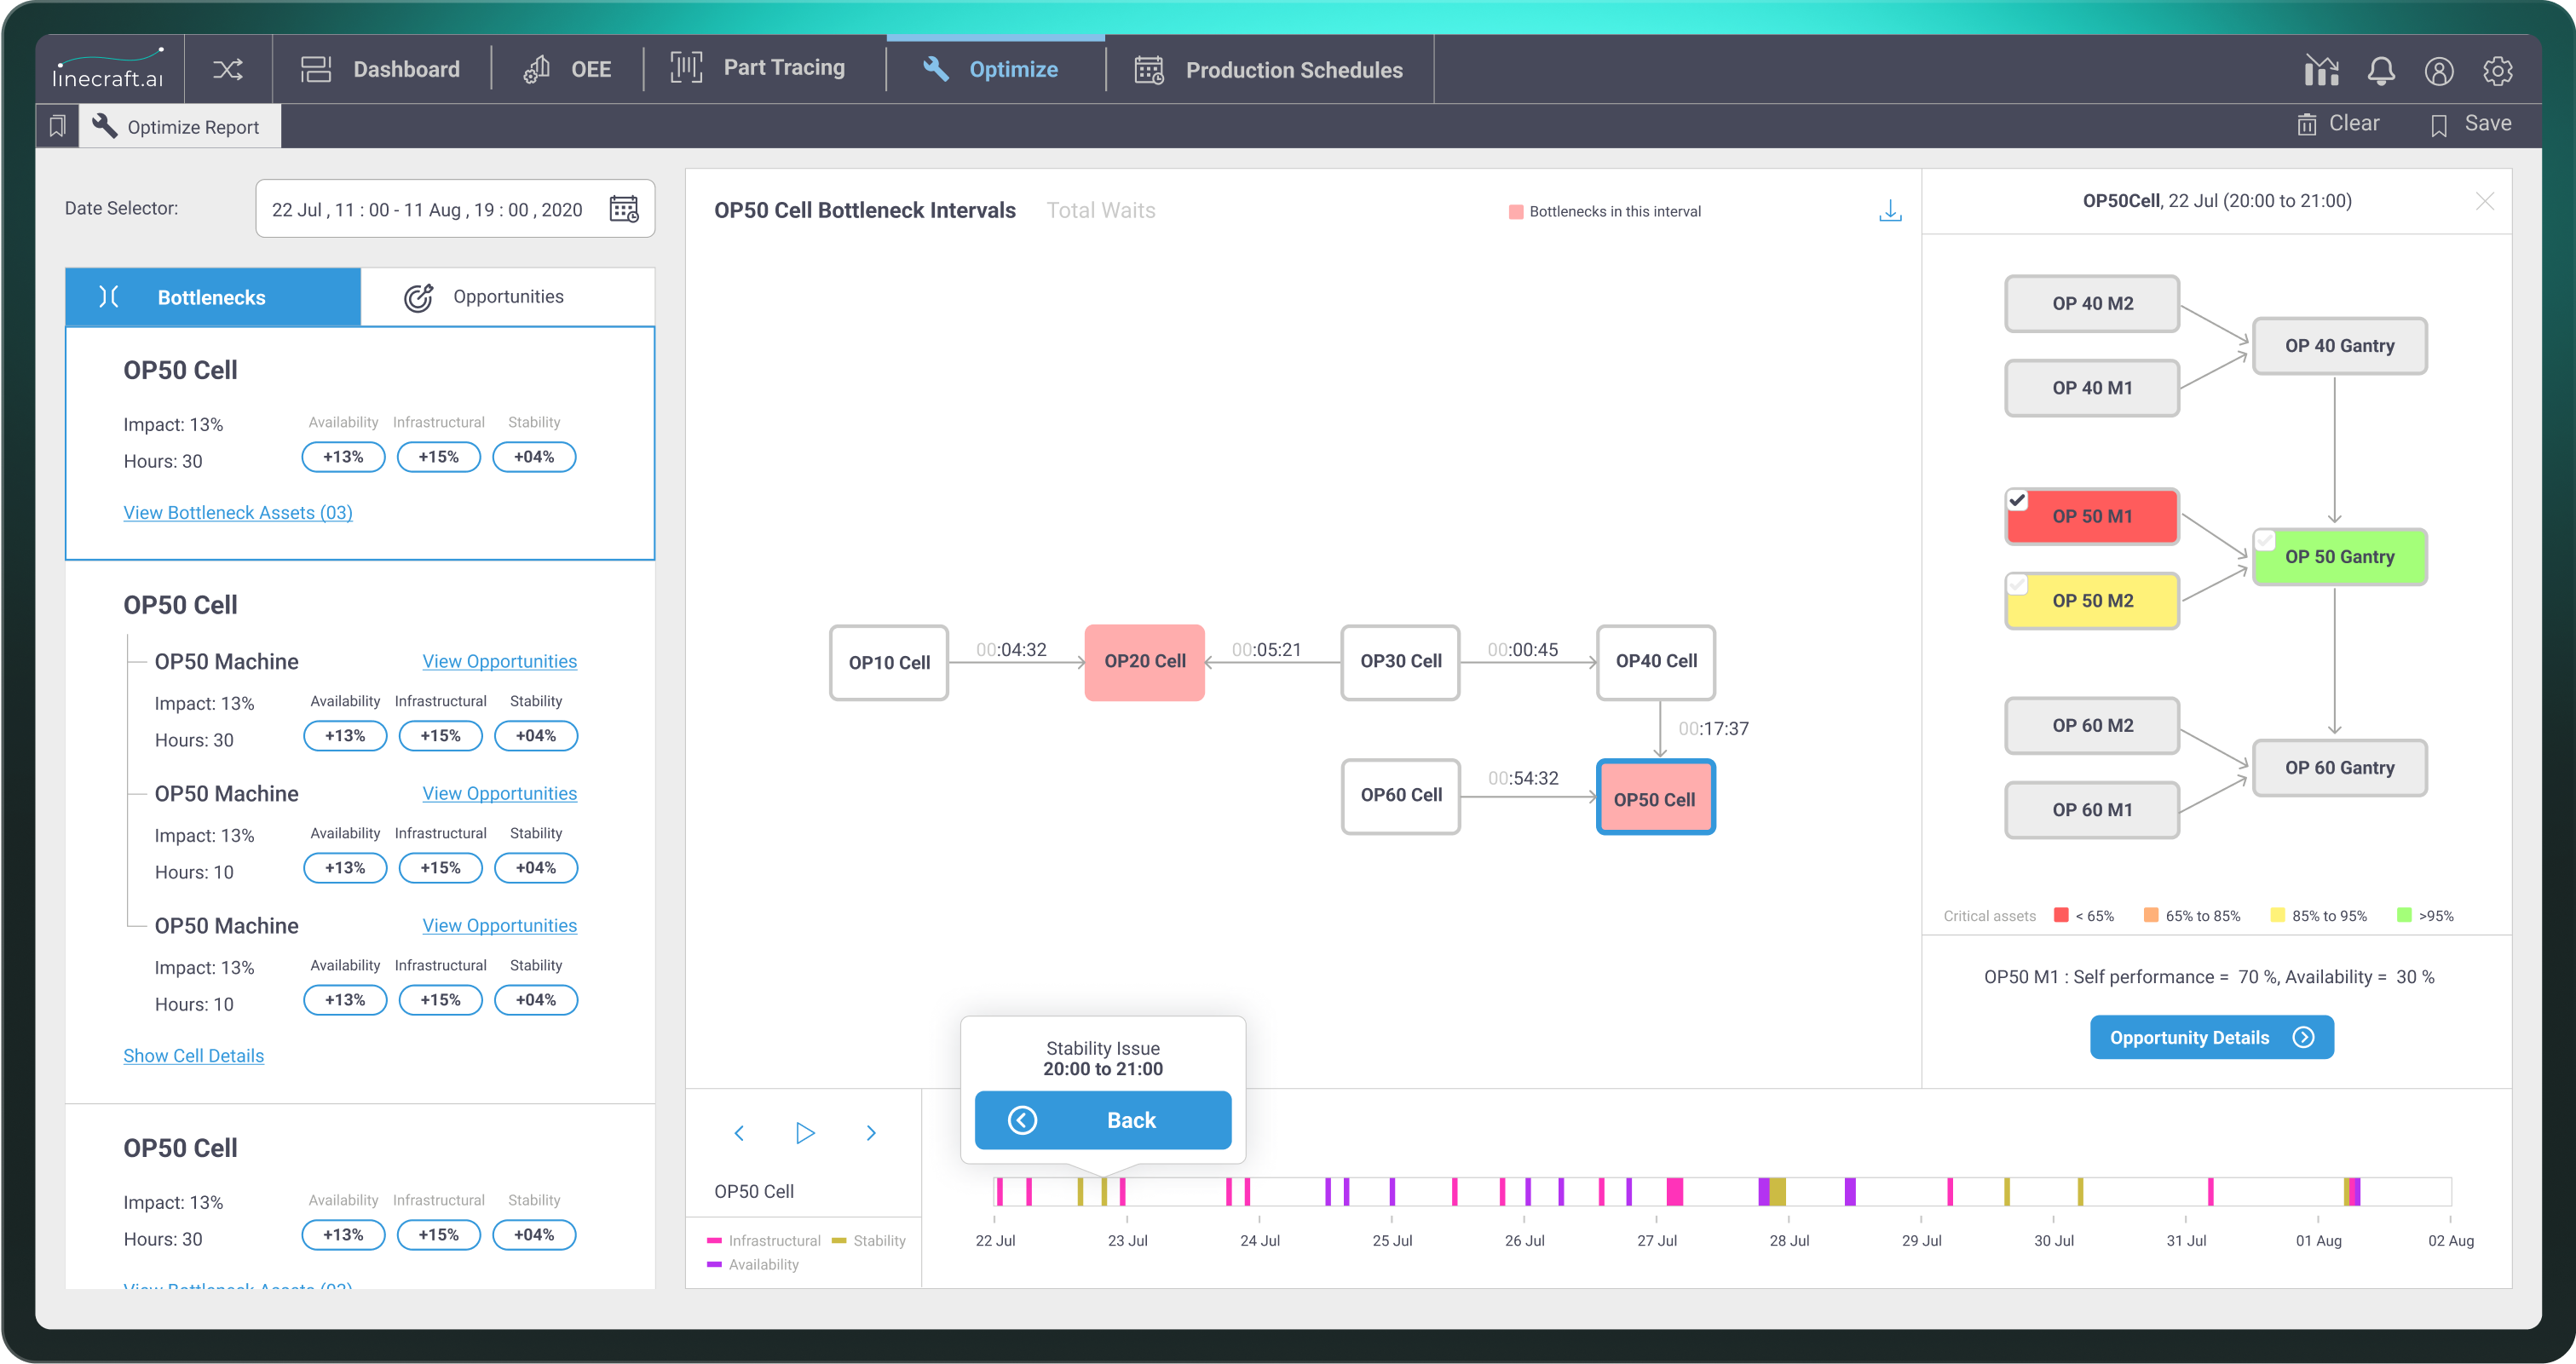
Task: Click the wide pink marker on 27 Jul
Action: (1674, 1191)
